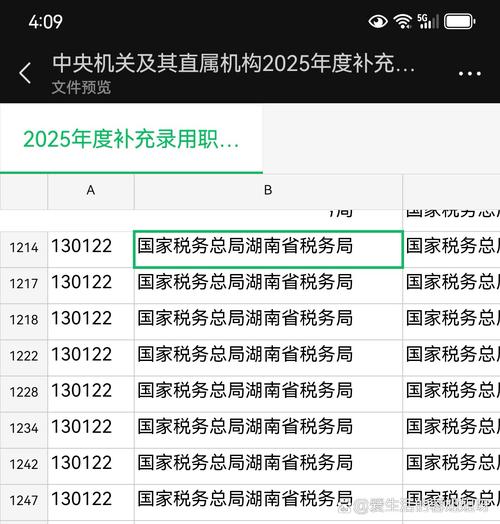Click cell 130122 in row 1242

[x=91, y=465]
